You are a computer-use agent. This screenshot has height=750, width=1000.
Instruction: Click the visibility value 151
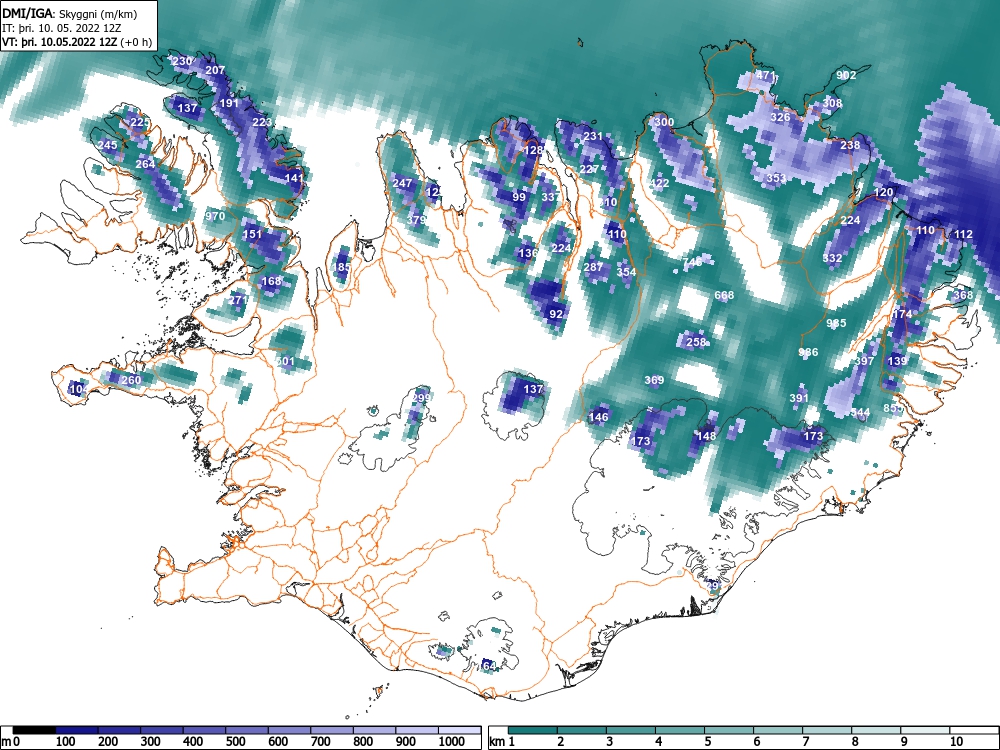point(253,234)
